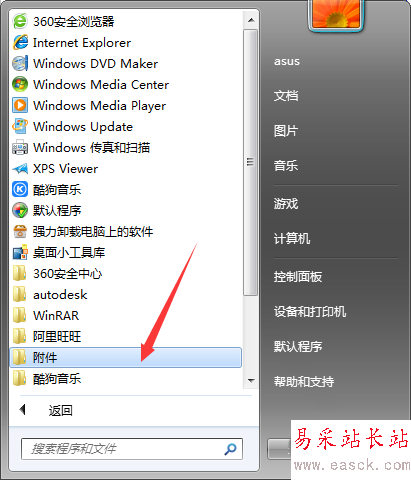The width and height of the screenshot is (411, 480).
Task: Open the 桌面小工具库 gadget icon
Action: click(20, 253)
